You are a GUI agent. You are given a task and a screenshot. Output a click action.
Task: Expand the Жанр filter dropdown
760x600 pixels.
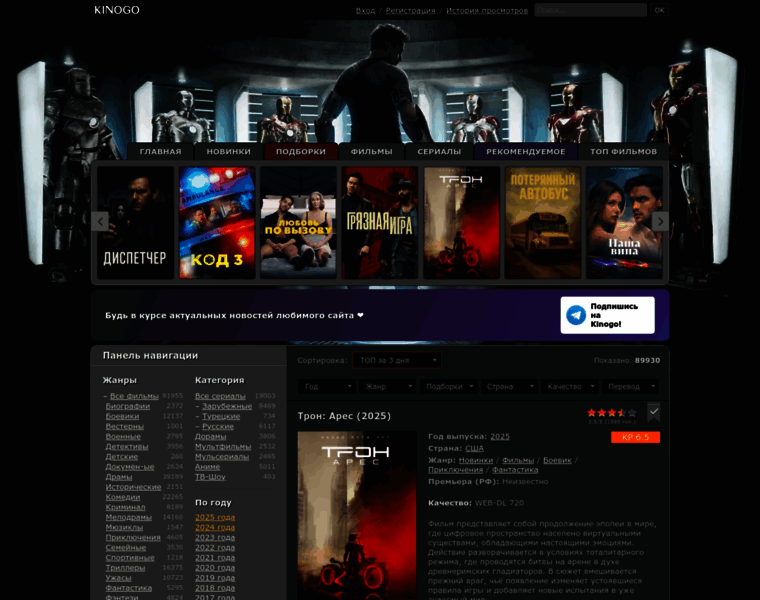tap(388, 386)
